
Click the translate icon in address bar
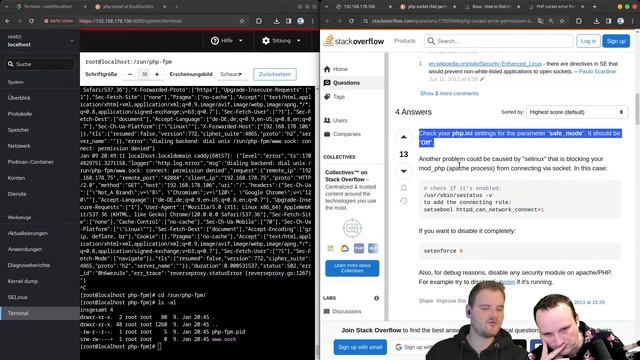(x=540, y=21)
